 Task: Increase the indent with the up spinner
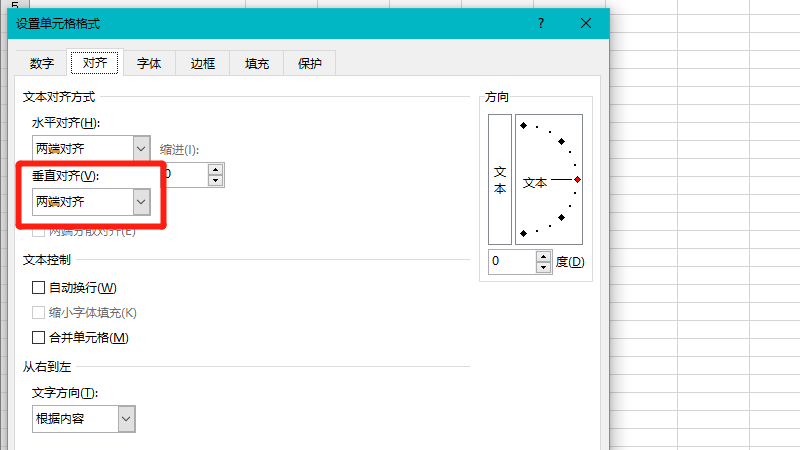216,170
